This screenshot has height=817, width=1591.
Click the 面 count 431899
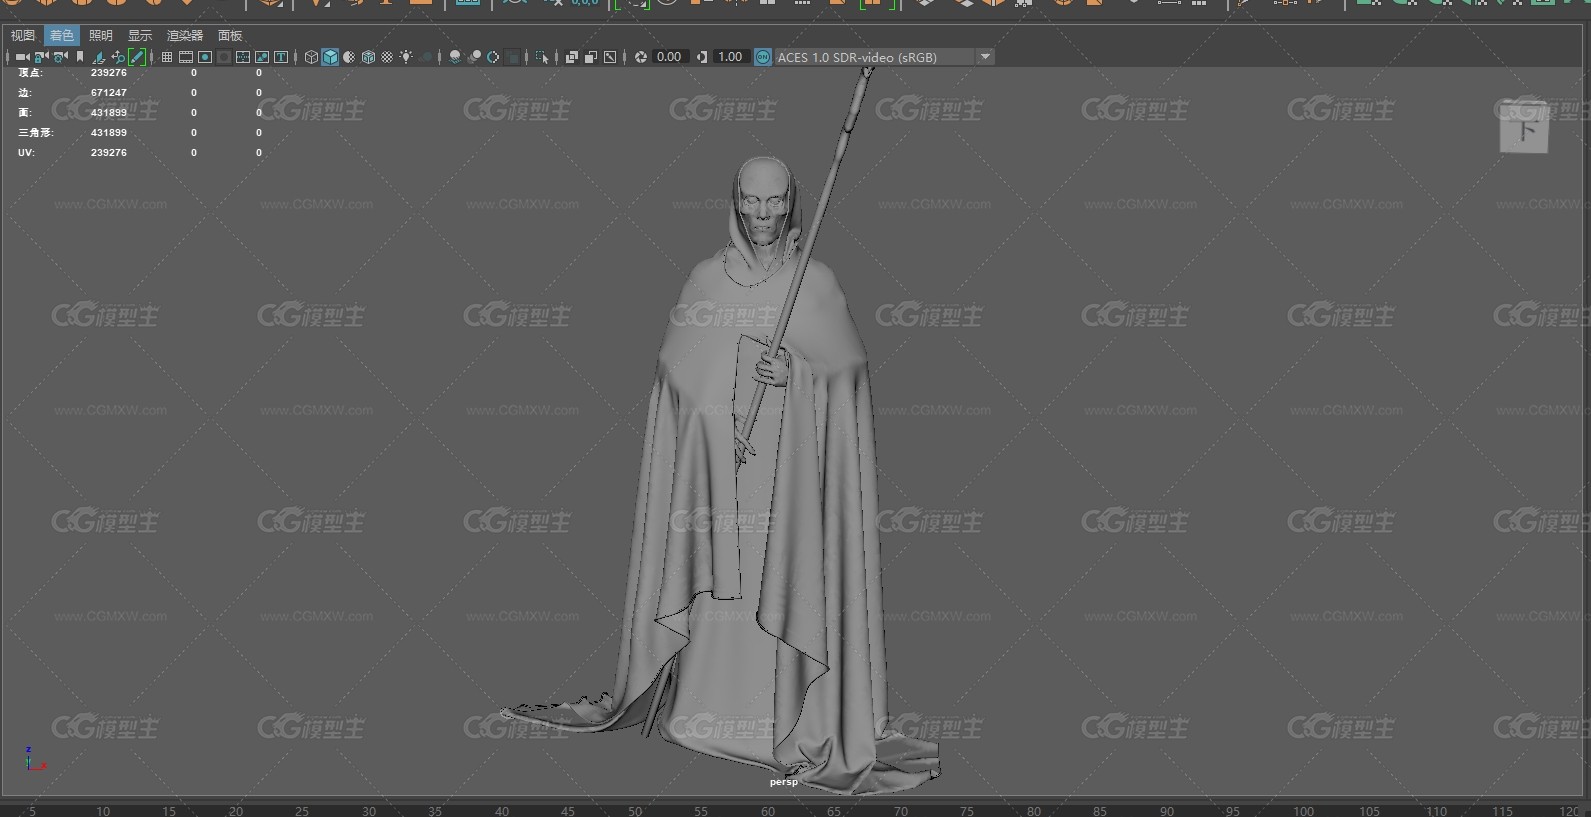109,113
